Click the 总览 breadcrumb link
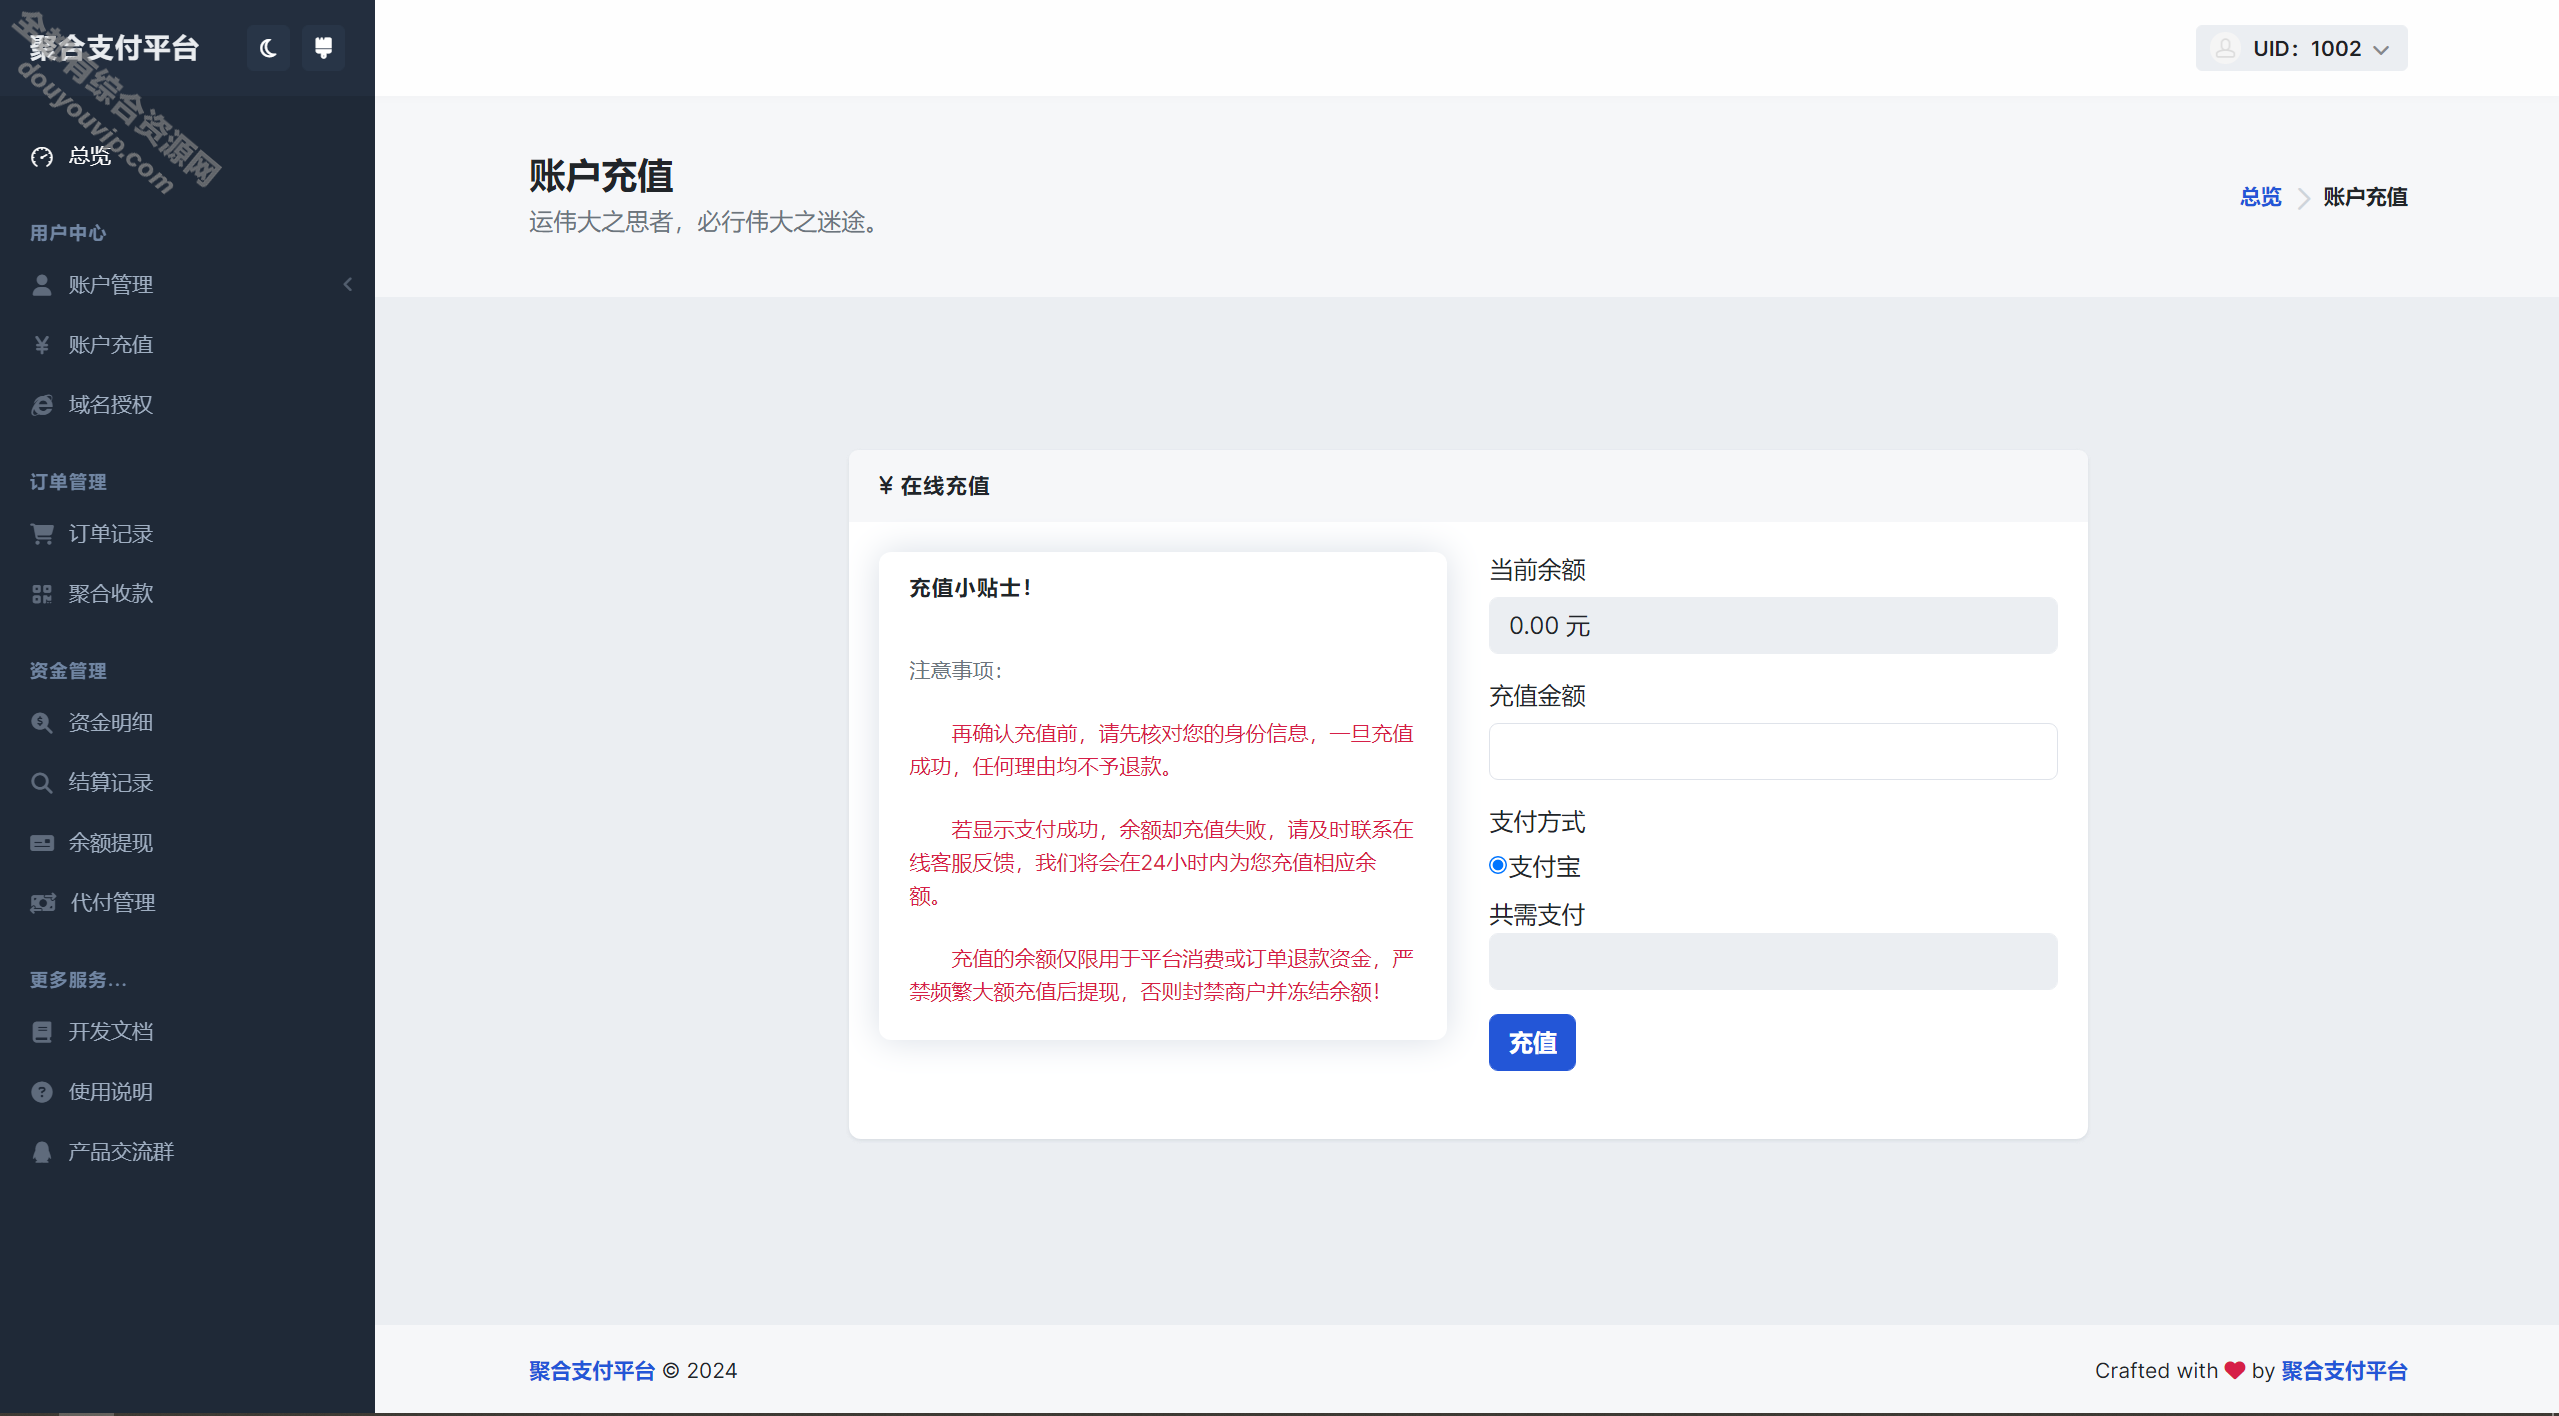Viewport: 2559px width, 1416px height. tap(2261, 197)
